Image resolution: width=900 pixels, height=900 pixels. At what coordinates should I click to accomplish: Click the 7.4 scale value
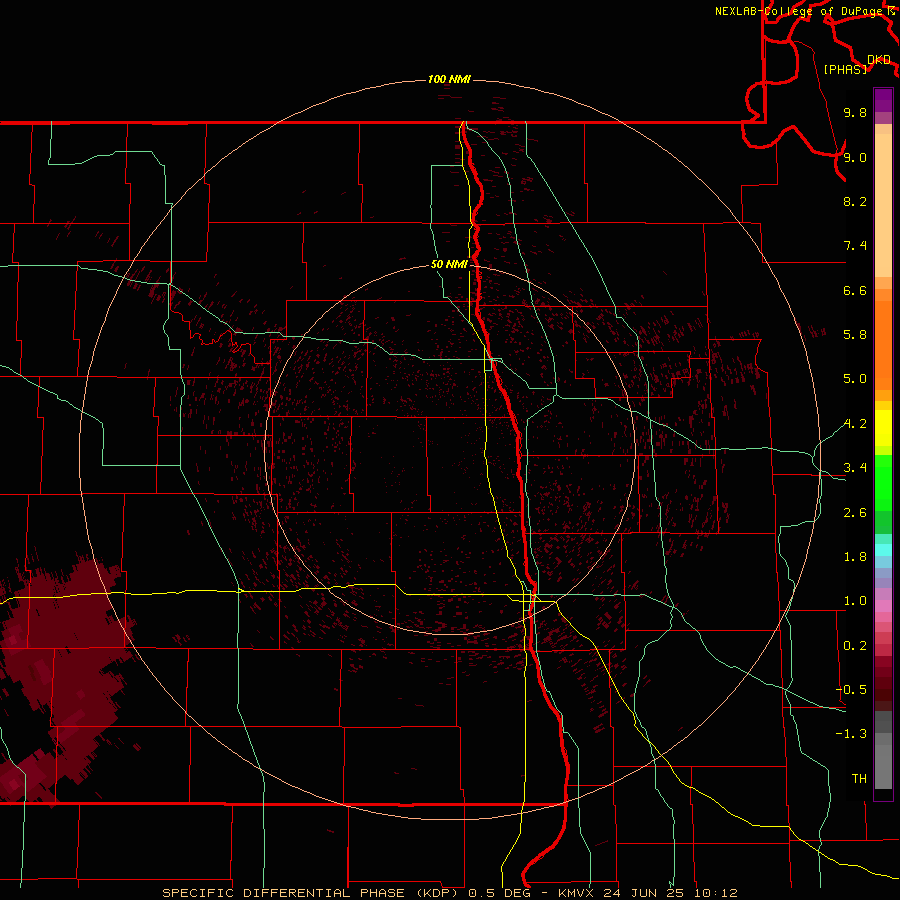click(855, 246)
